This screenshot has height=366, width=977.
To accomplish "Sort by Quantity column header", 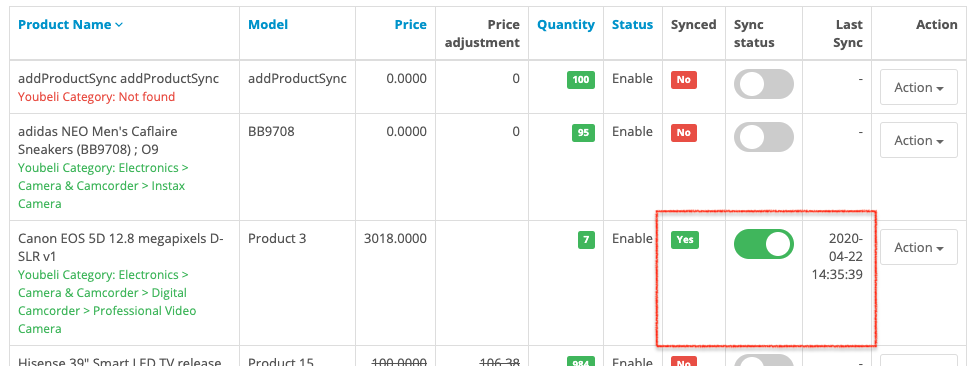I will (566, 25).
